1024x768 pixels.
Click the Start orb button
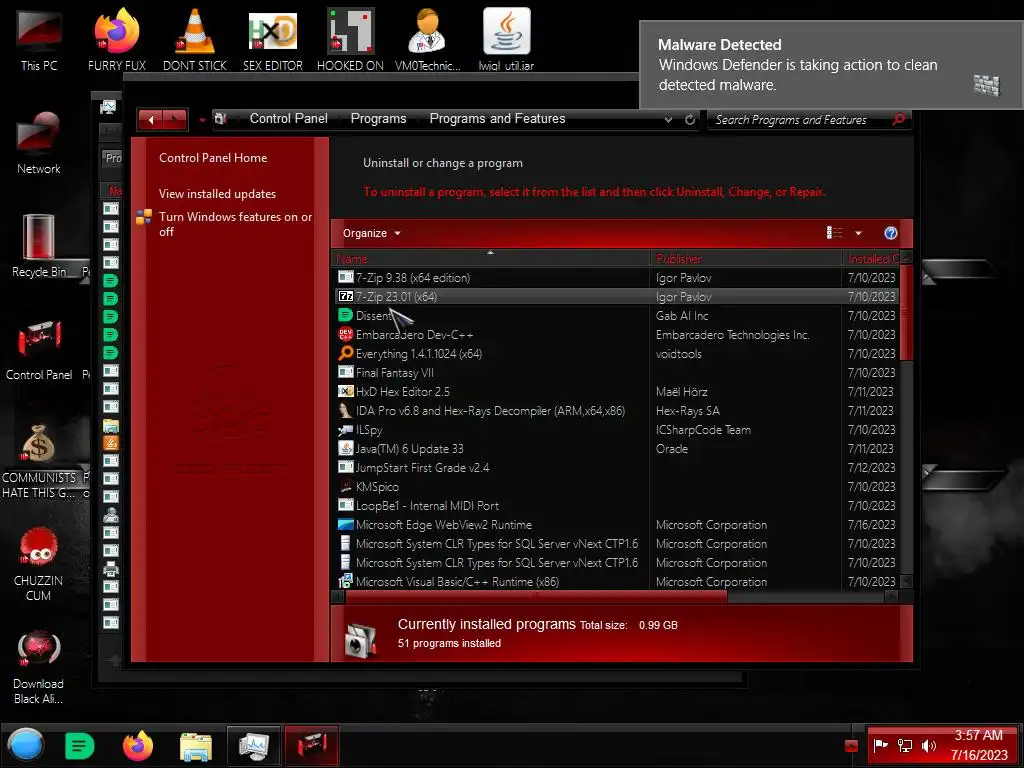[x=26, y=745]
